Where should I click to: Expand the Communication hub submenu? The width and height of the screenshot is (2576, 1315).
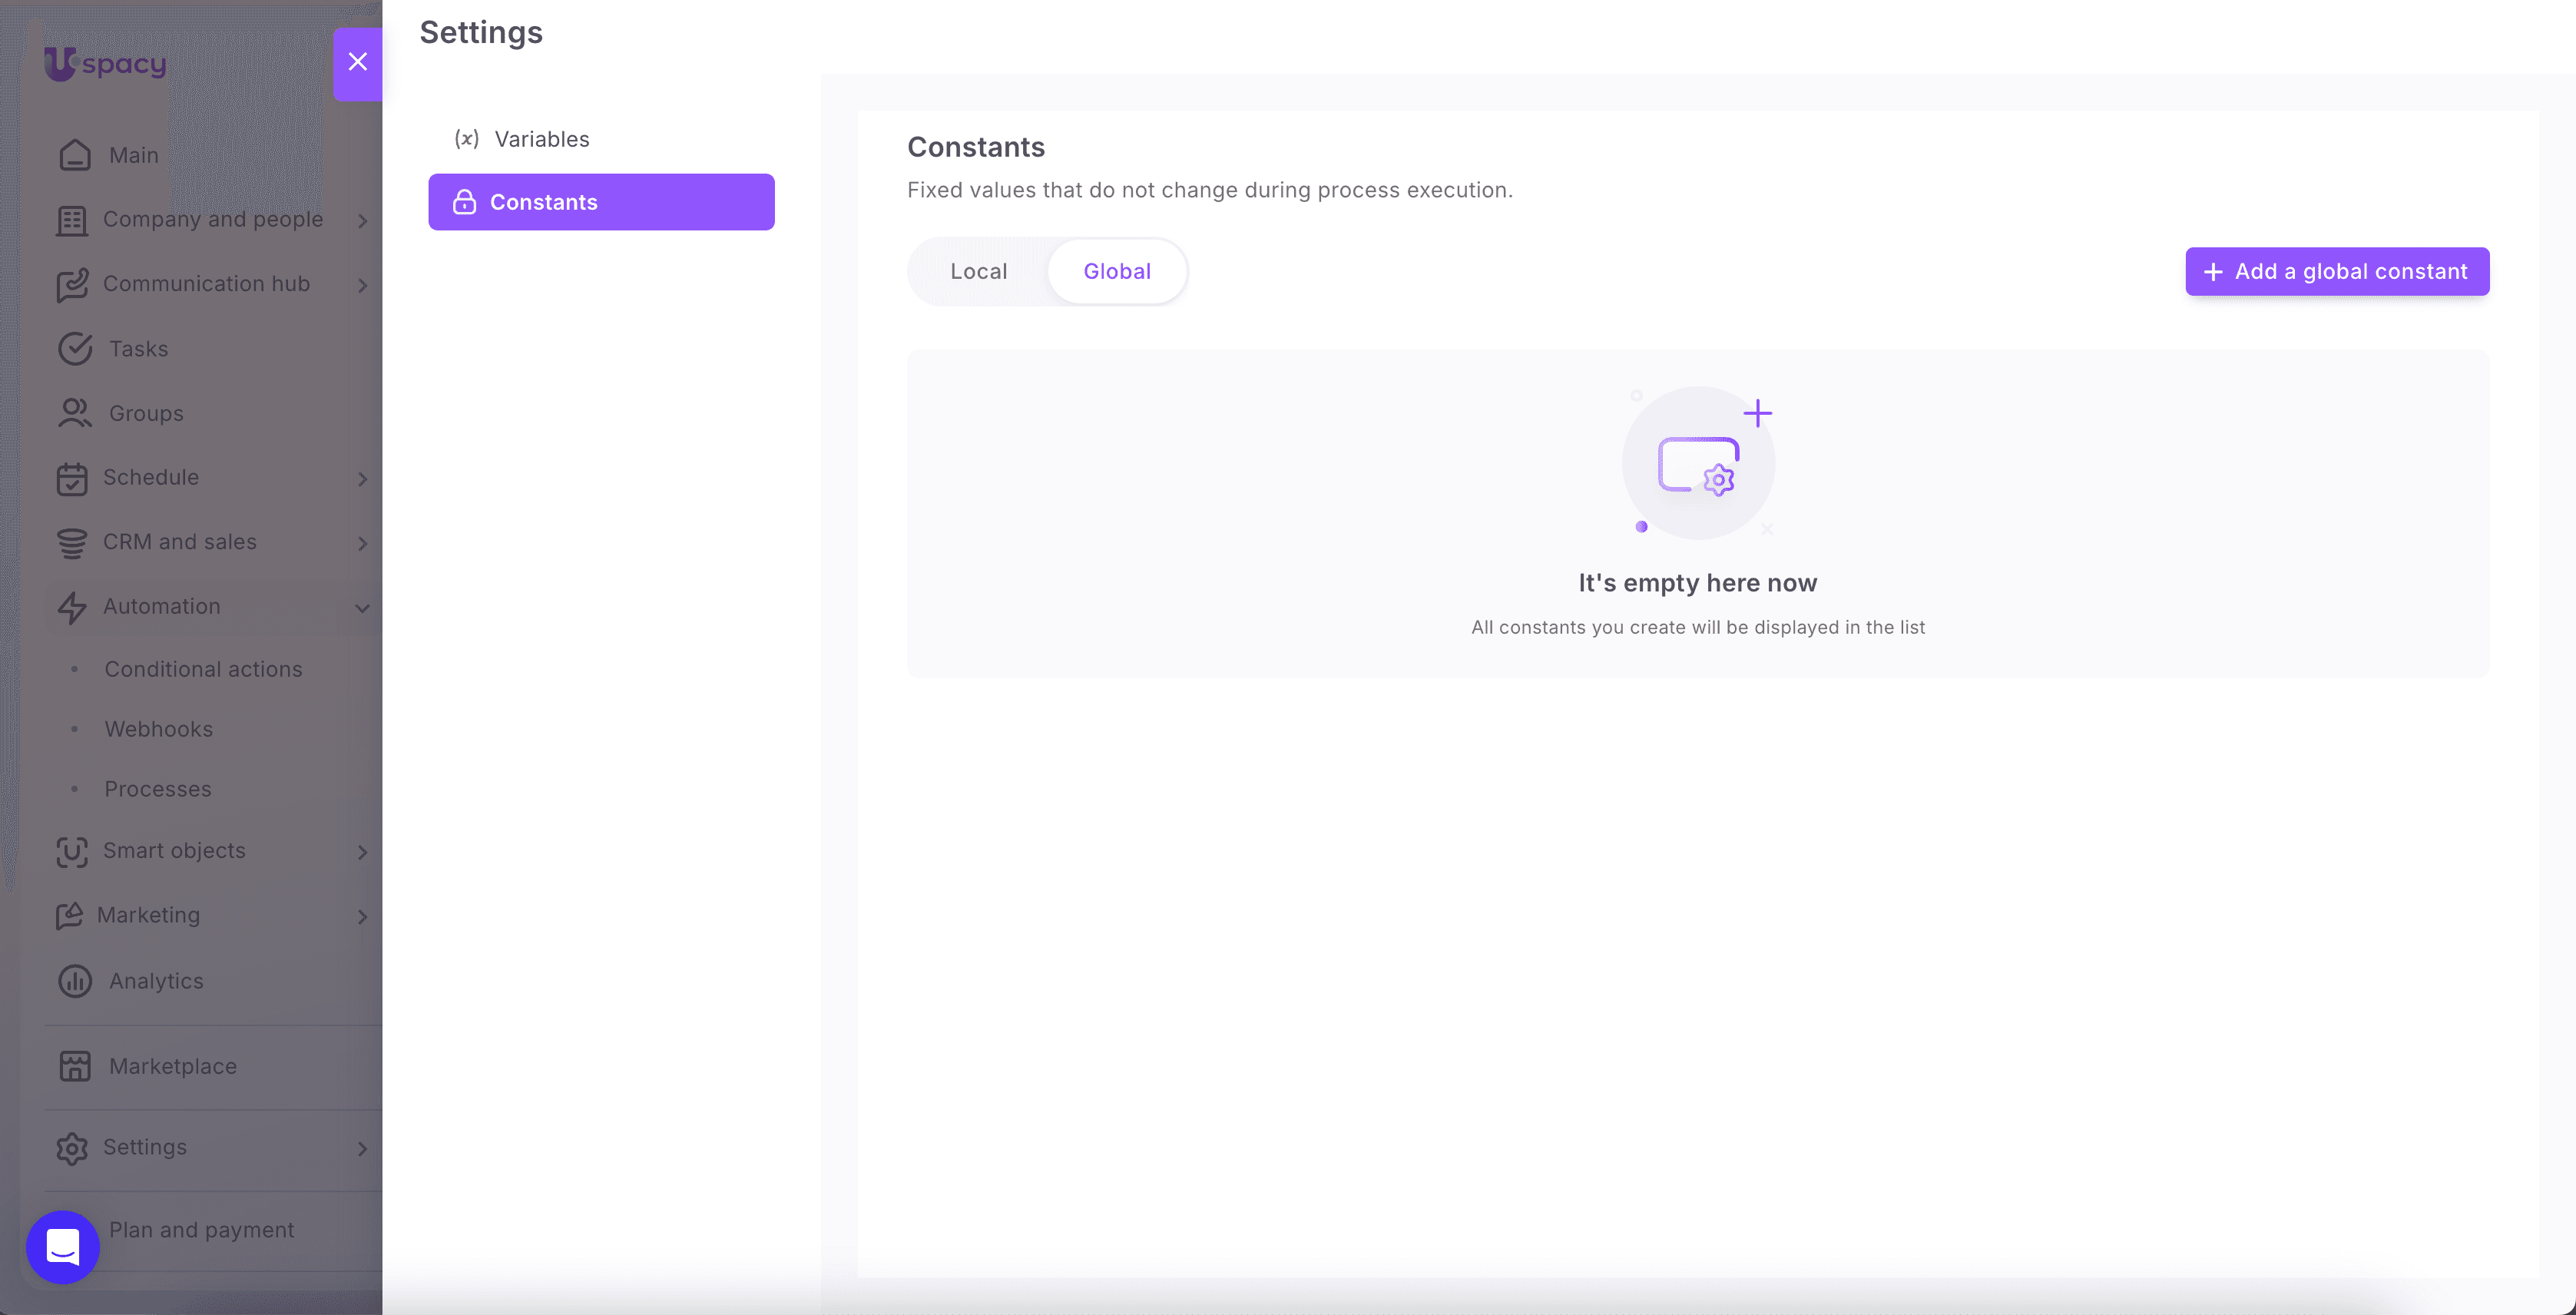[363, 286]
